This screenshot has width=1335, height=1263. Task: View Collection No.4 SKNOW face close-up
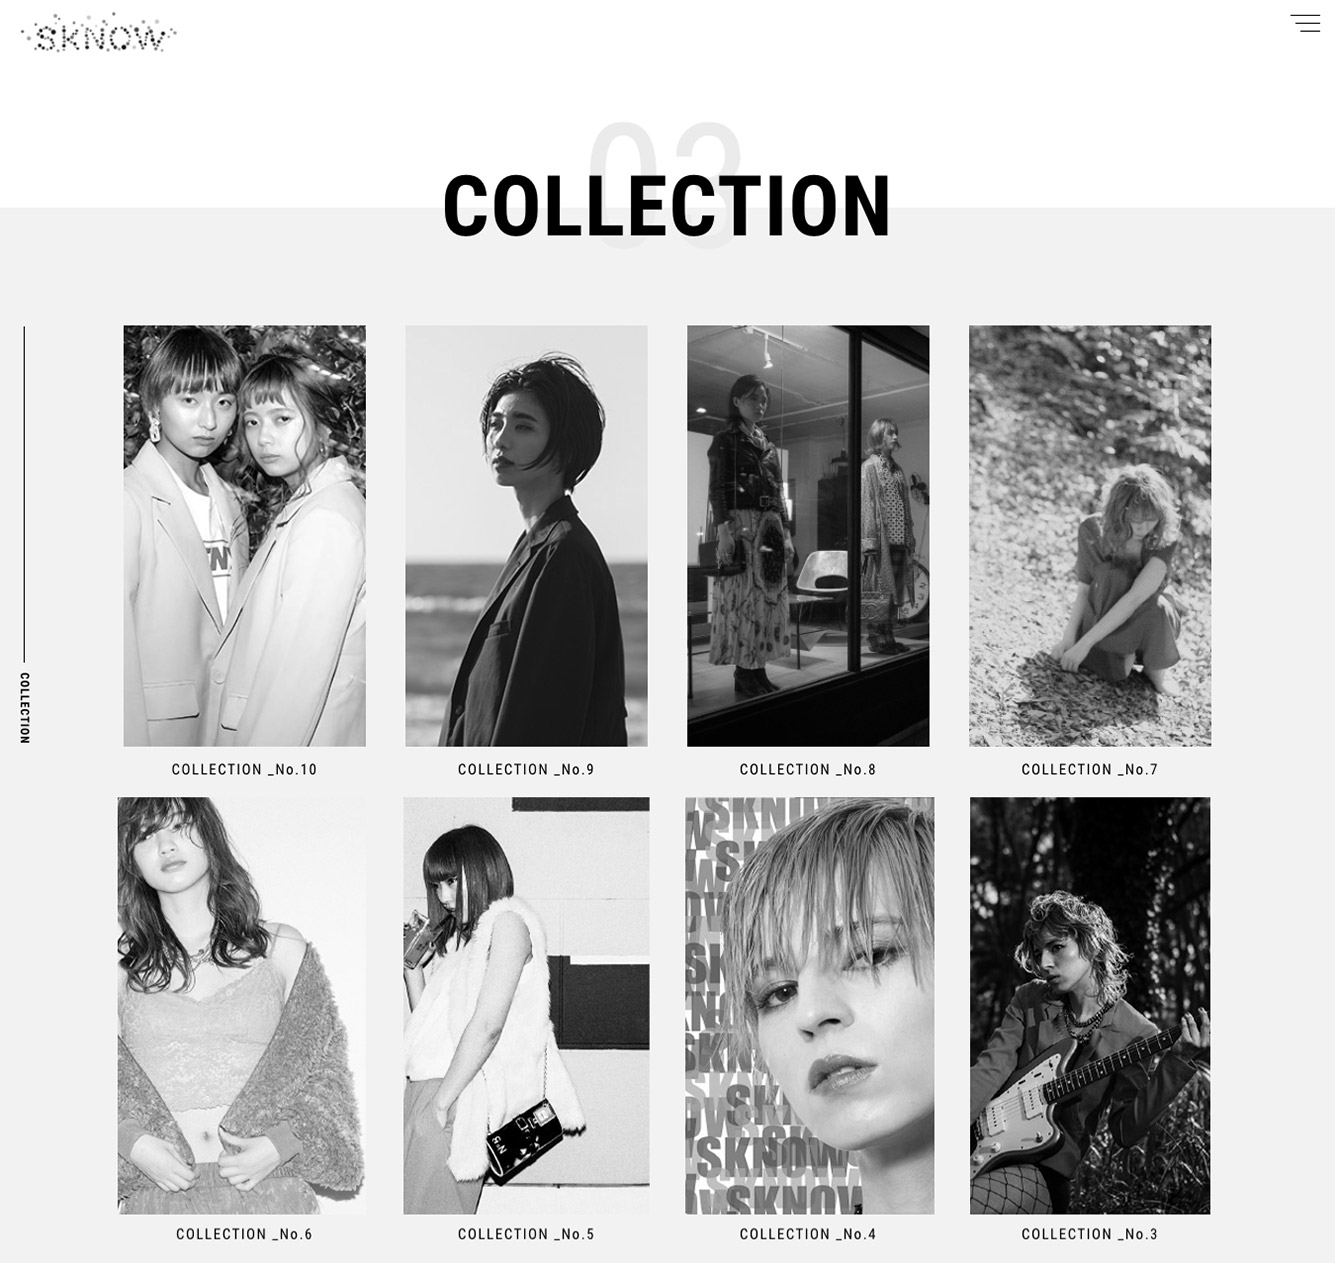pyautogui.click(x=810, y=1005)
